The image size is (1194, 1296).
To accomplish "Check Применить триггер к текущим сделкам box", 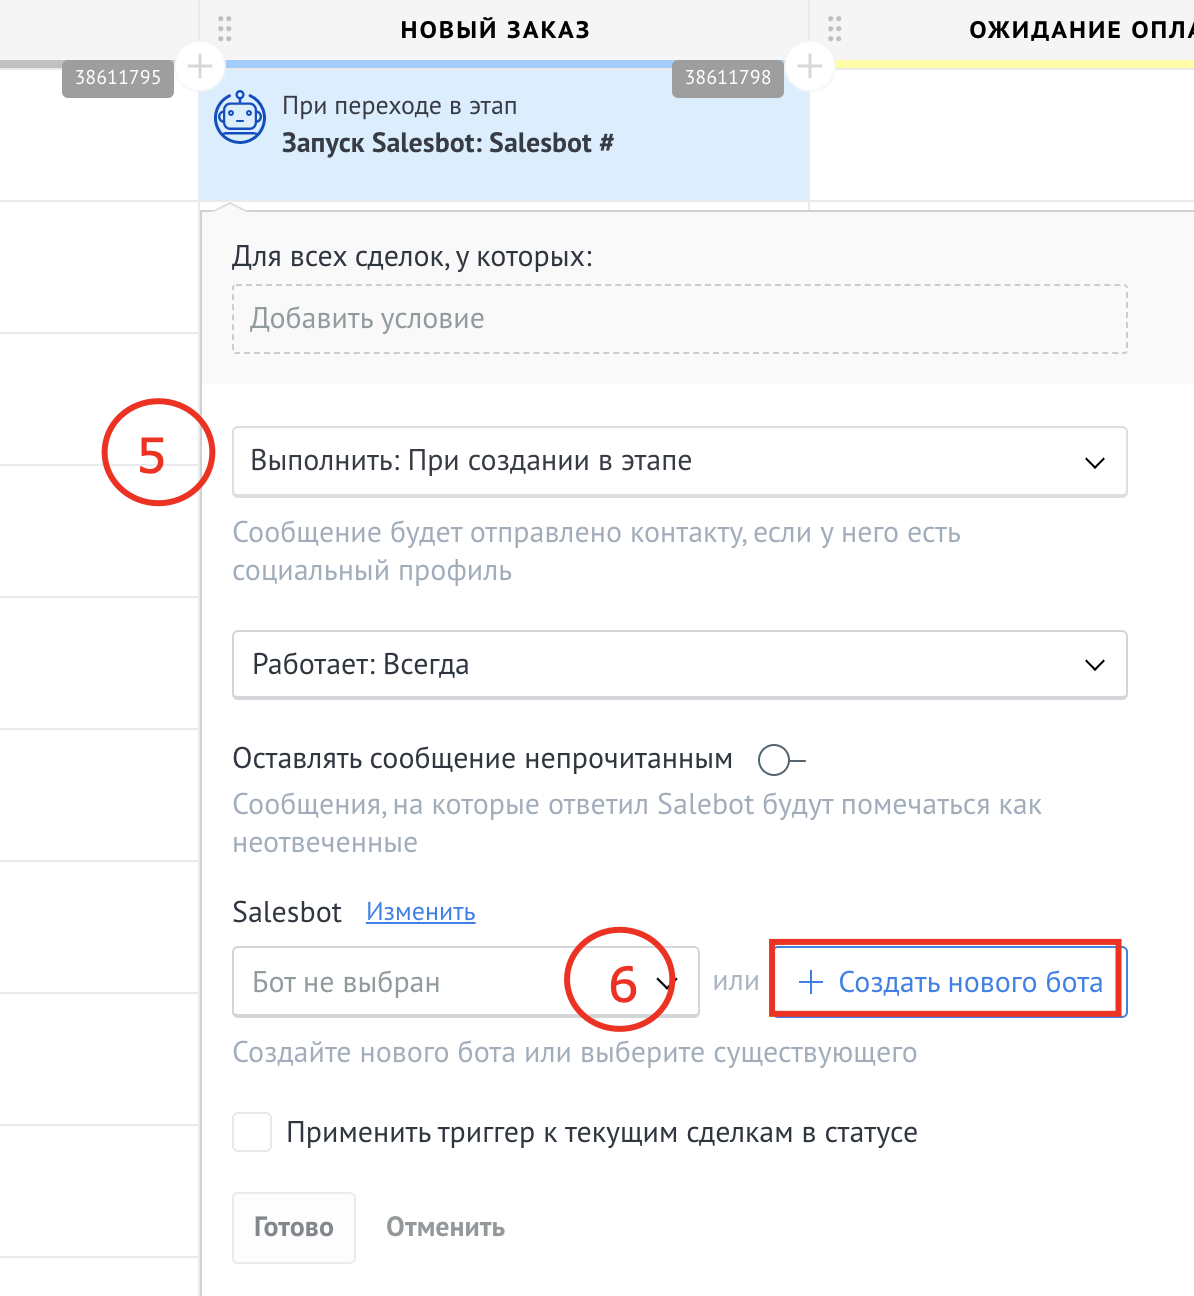I will pos(252,1132).
